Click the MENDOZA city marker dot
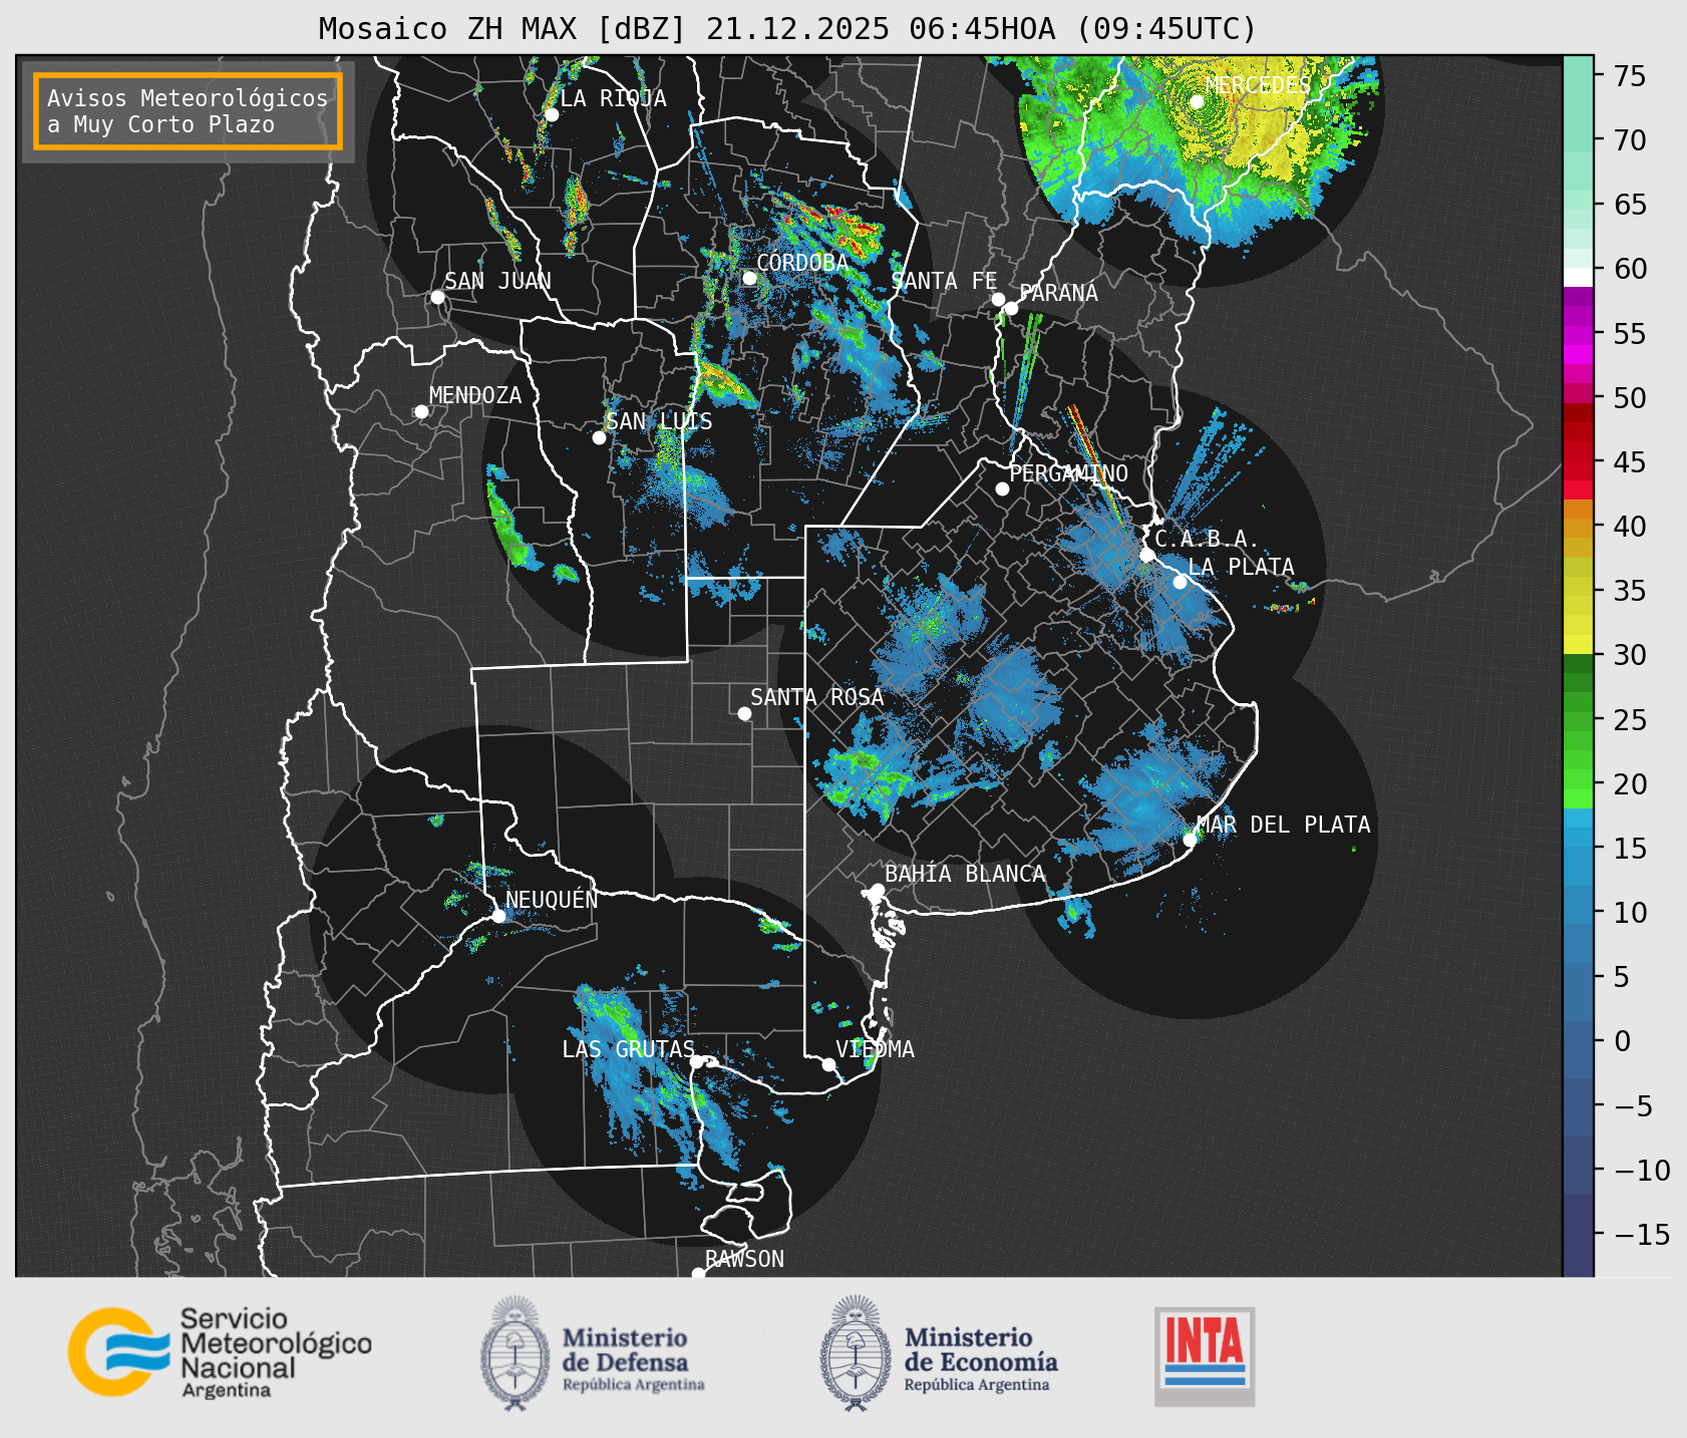Image resolution: width=1687 pixels, height=1438 pixels. (421, 412)
